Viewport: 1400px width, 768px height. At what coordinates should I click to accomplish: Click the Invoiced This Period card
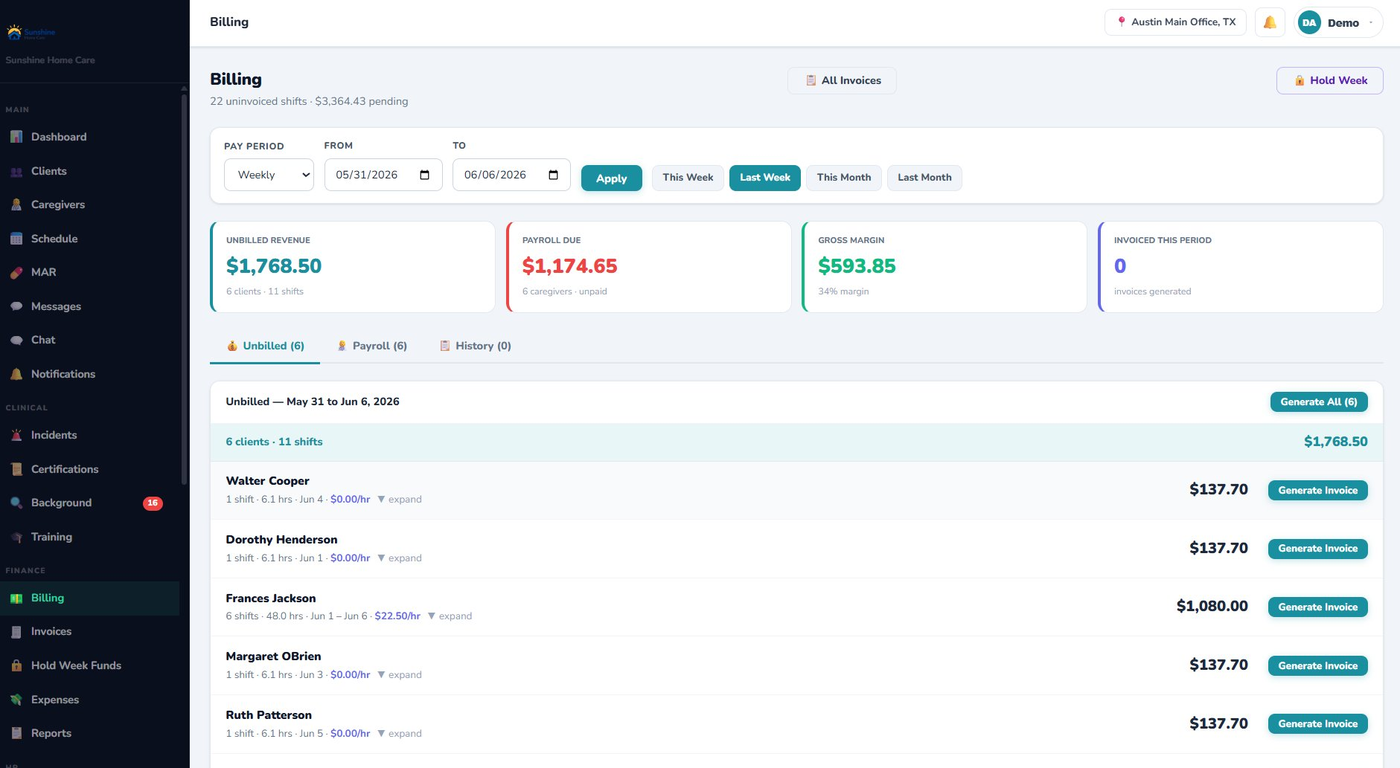point(1240,267)
